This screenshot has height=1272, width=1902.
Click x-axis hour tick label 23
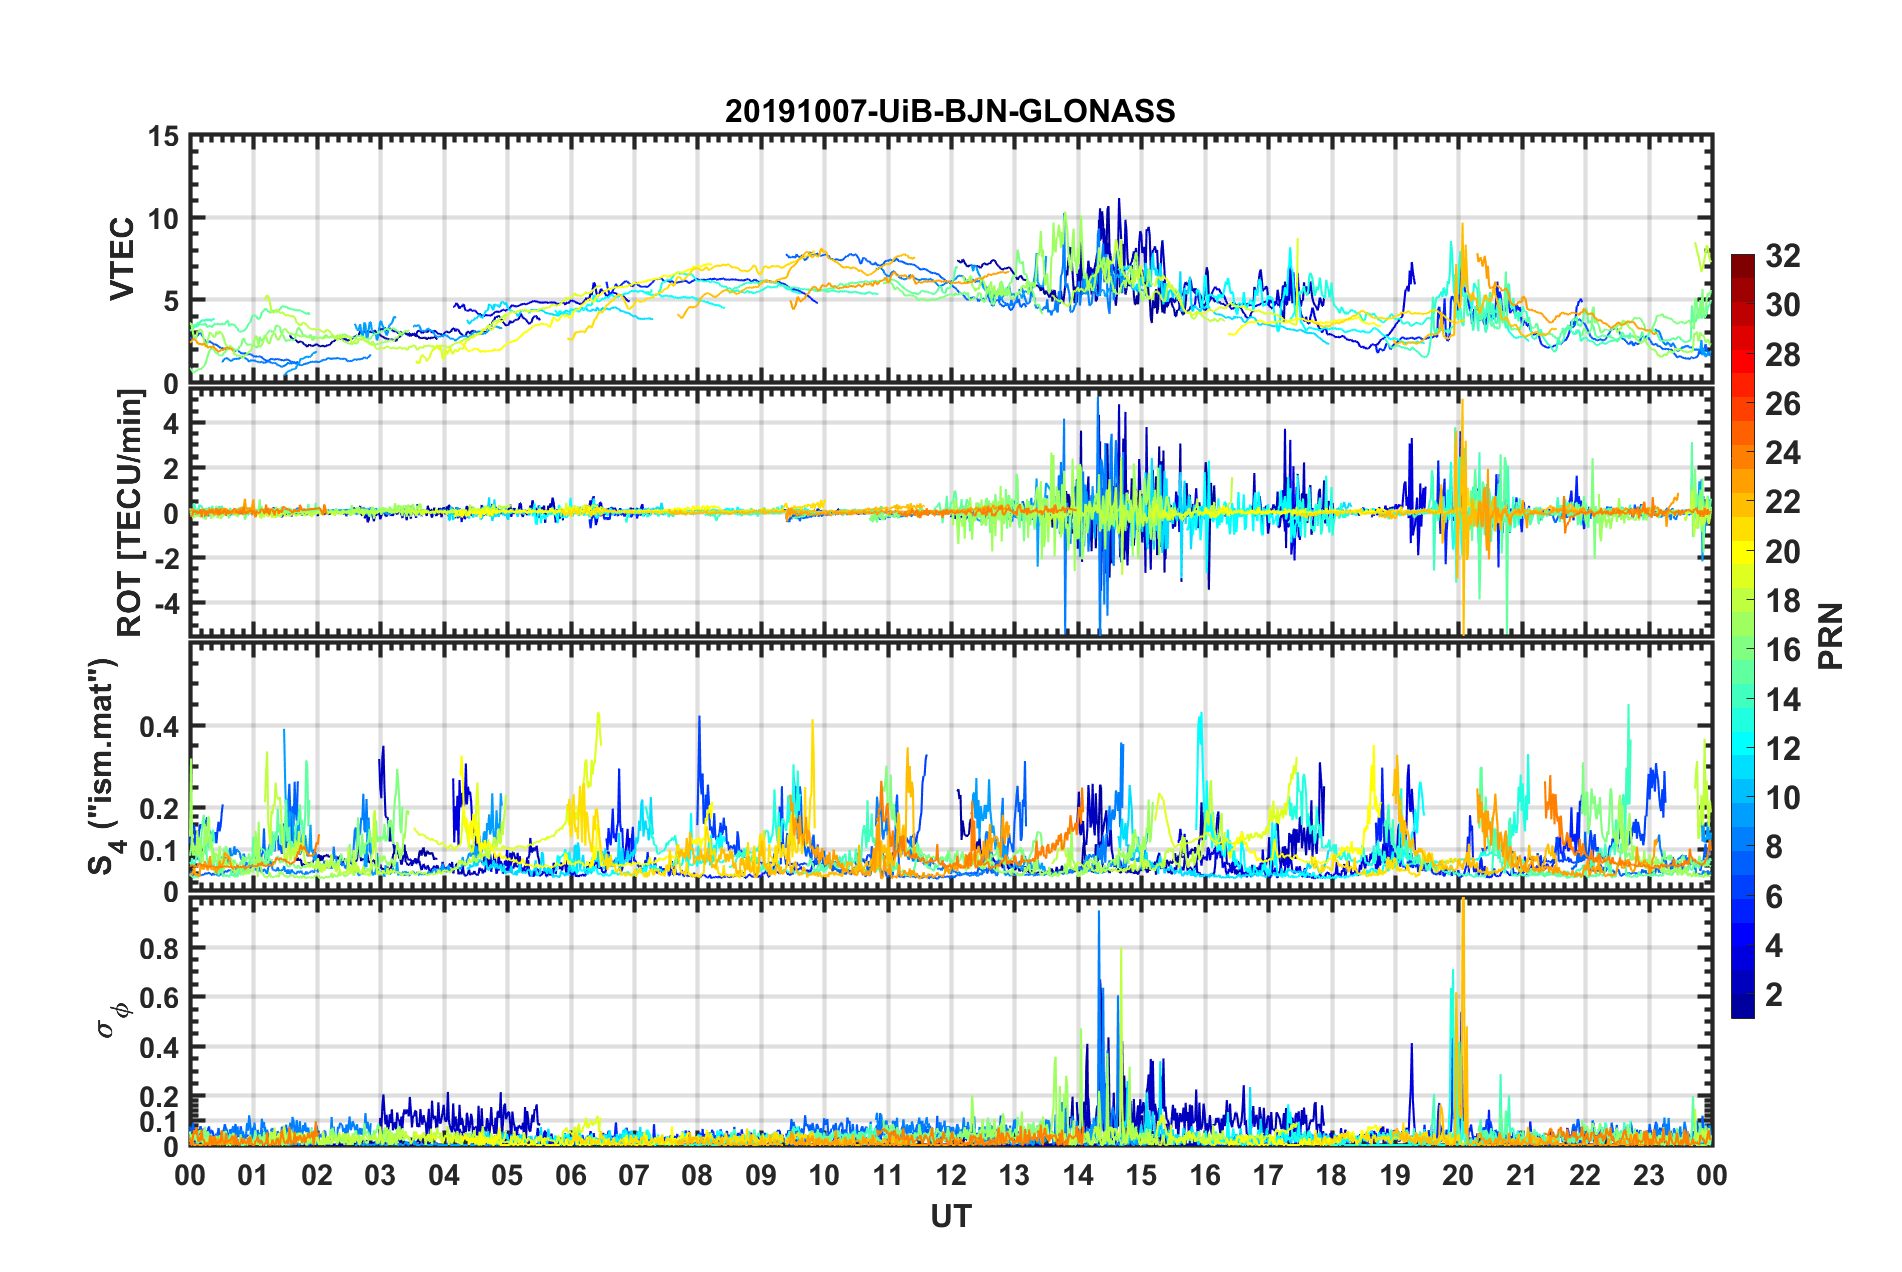click(x=1649, y=1175)
